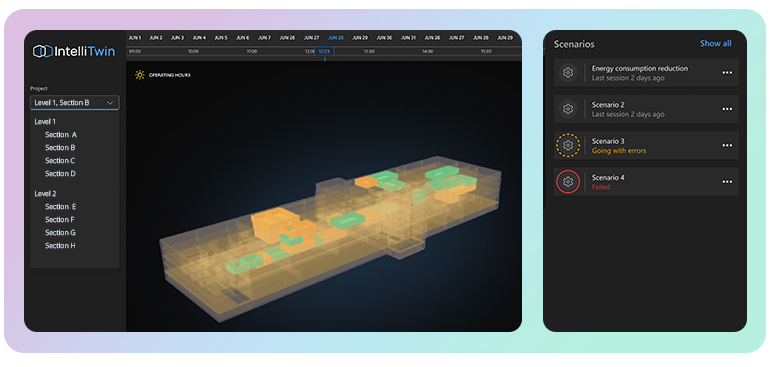This screenshot has height=367, width=770.
Task: Set timeline to 13:00
Action: tap(369, 51)
